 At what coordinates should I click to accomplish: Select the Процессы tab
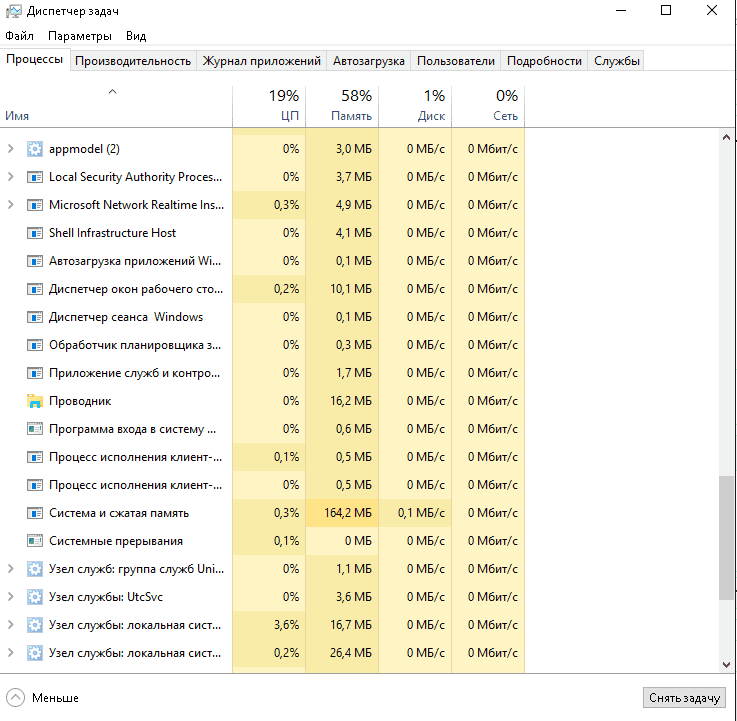coord(34,60)
